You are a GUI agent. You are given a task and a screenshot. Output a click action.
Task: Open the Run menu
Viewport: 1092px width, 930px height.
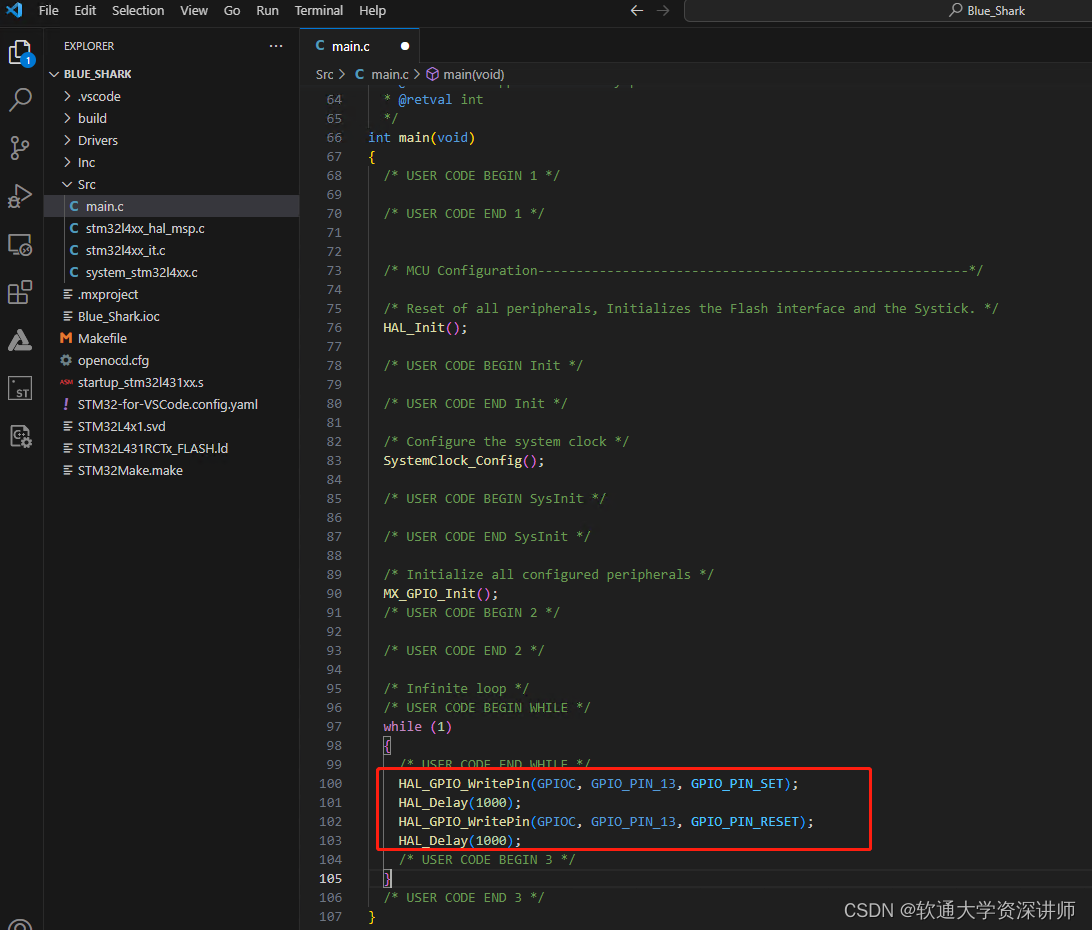point(267,10)
